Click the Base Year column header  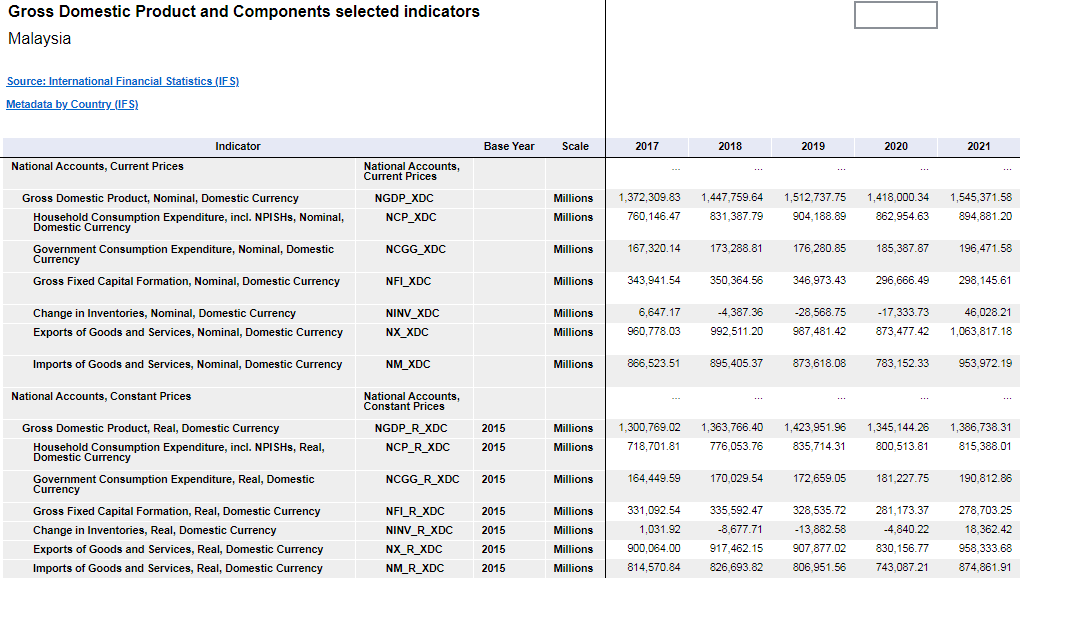coord(509,146)
